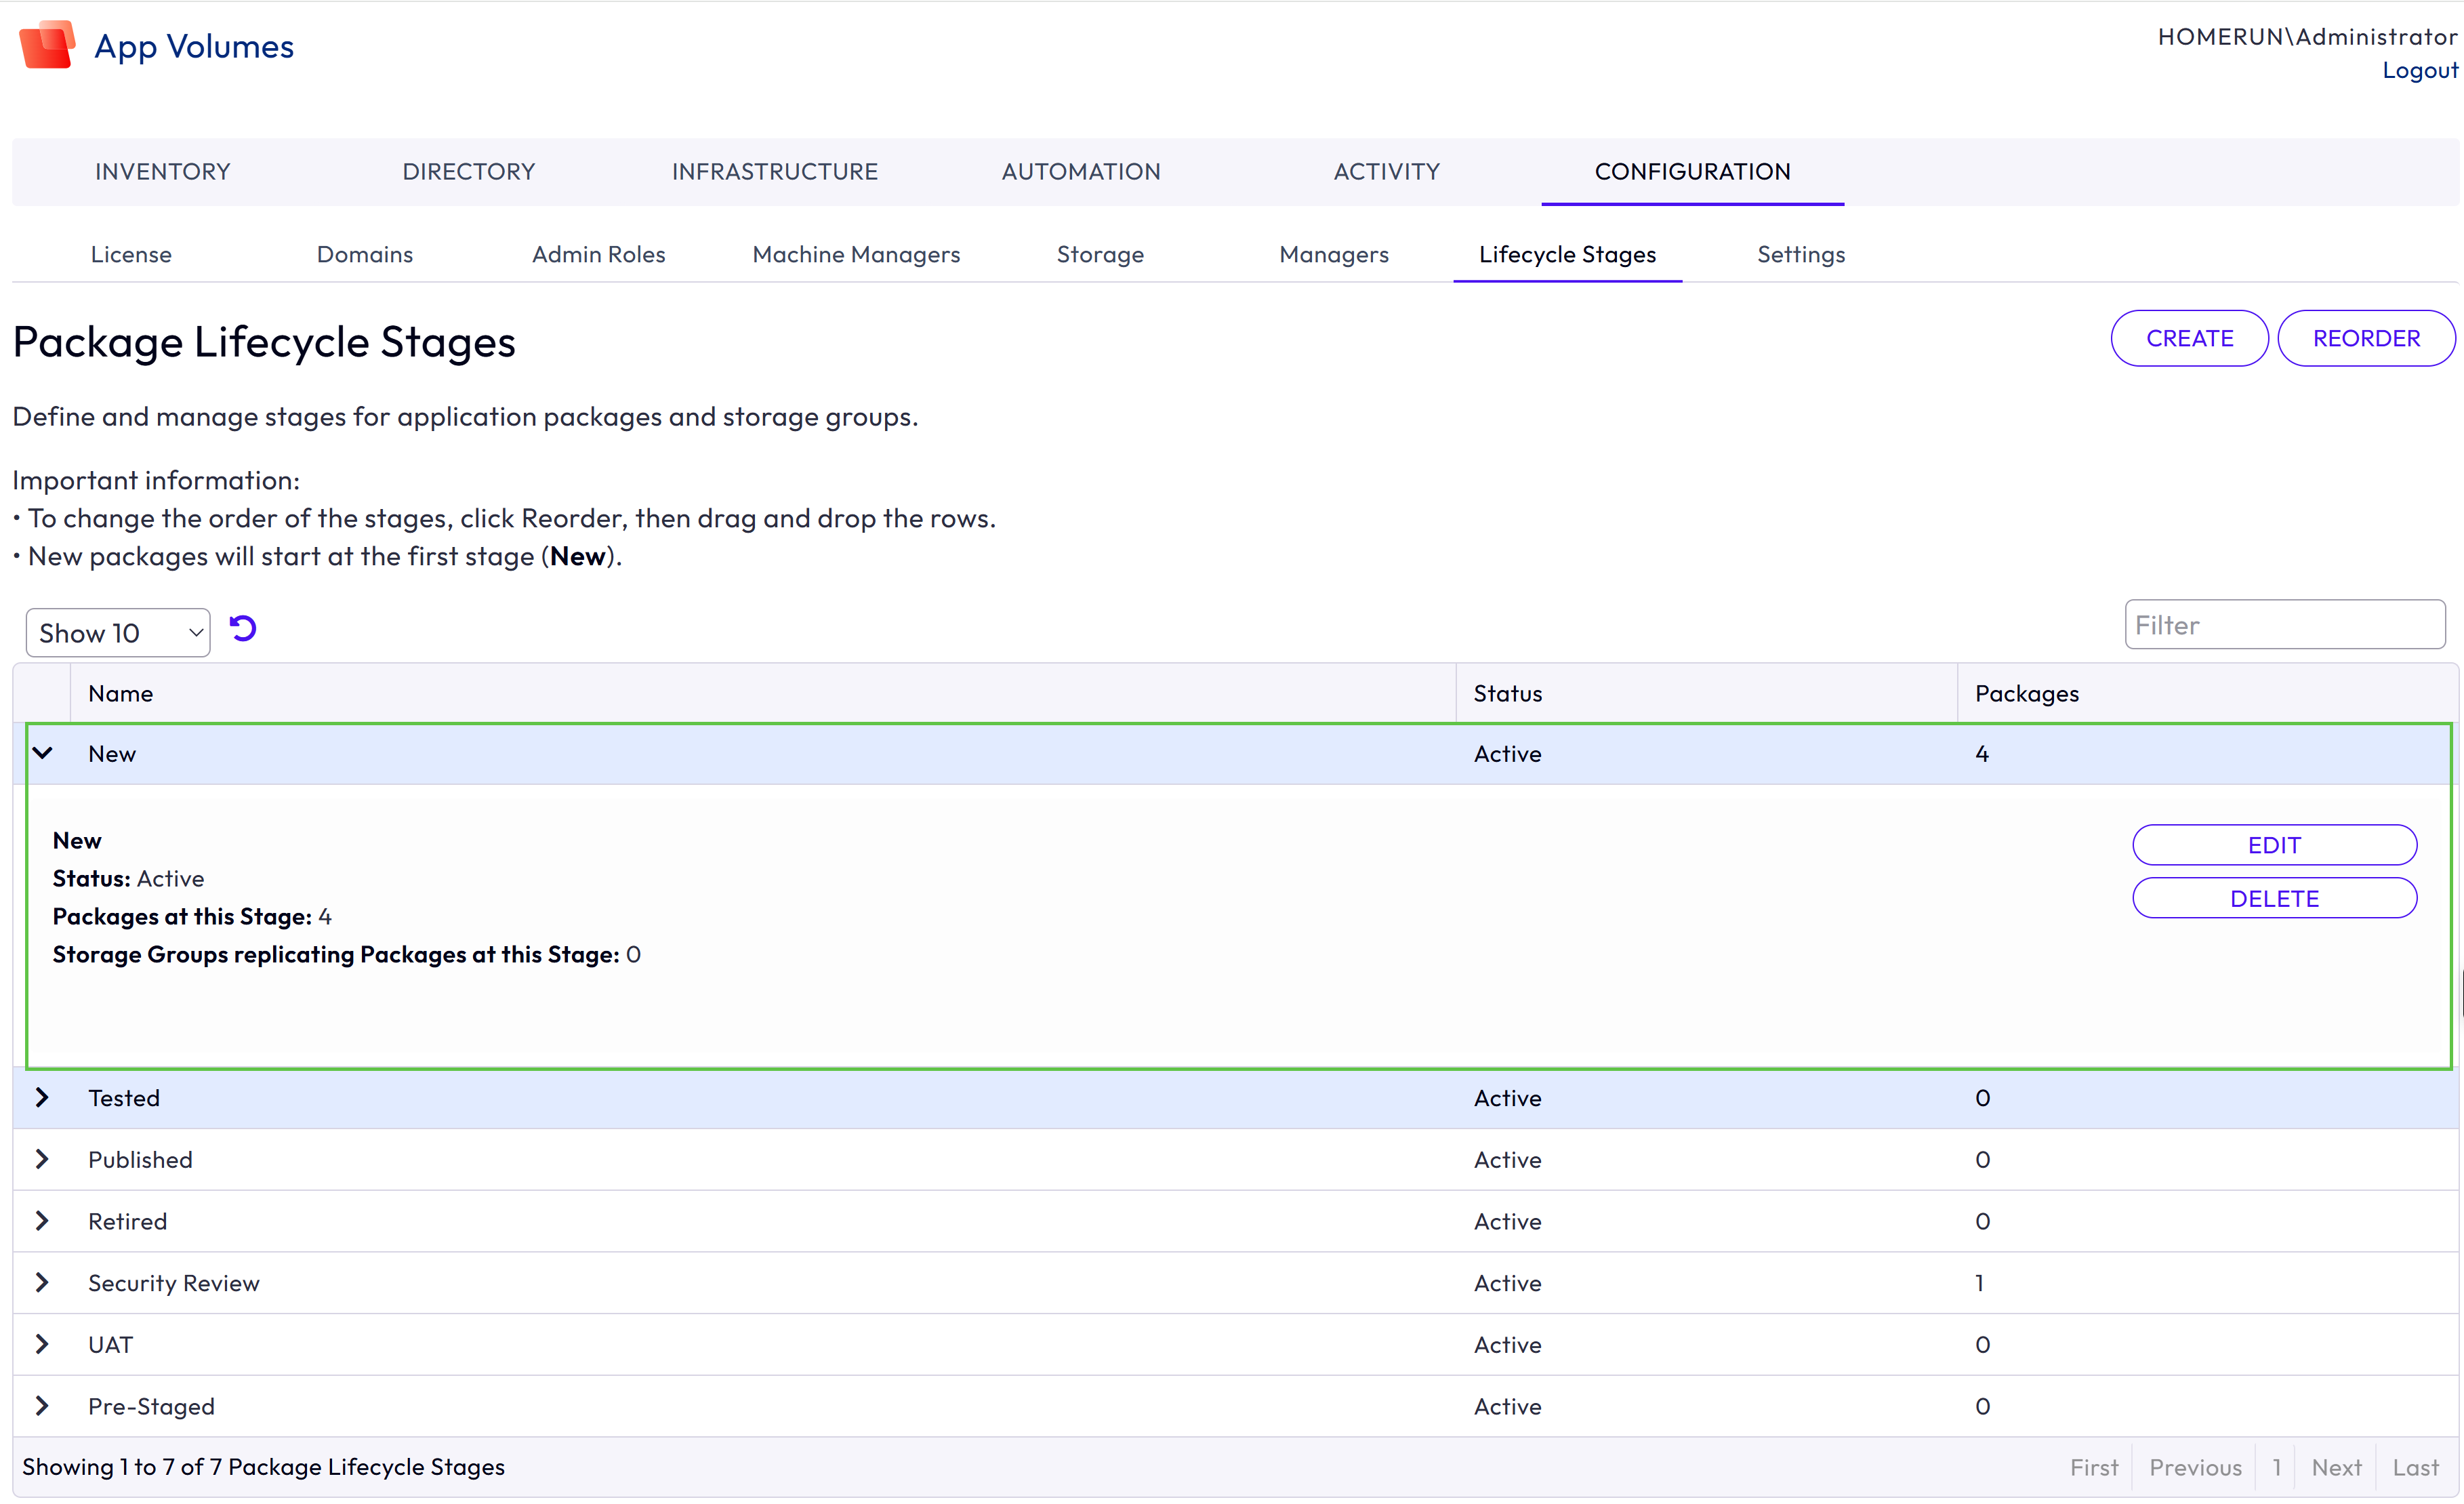Collapse the New stage row

pos(42,753)
